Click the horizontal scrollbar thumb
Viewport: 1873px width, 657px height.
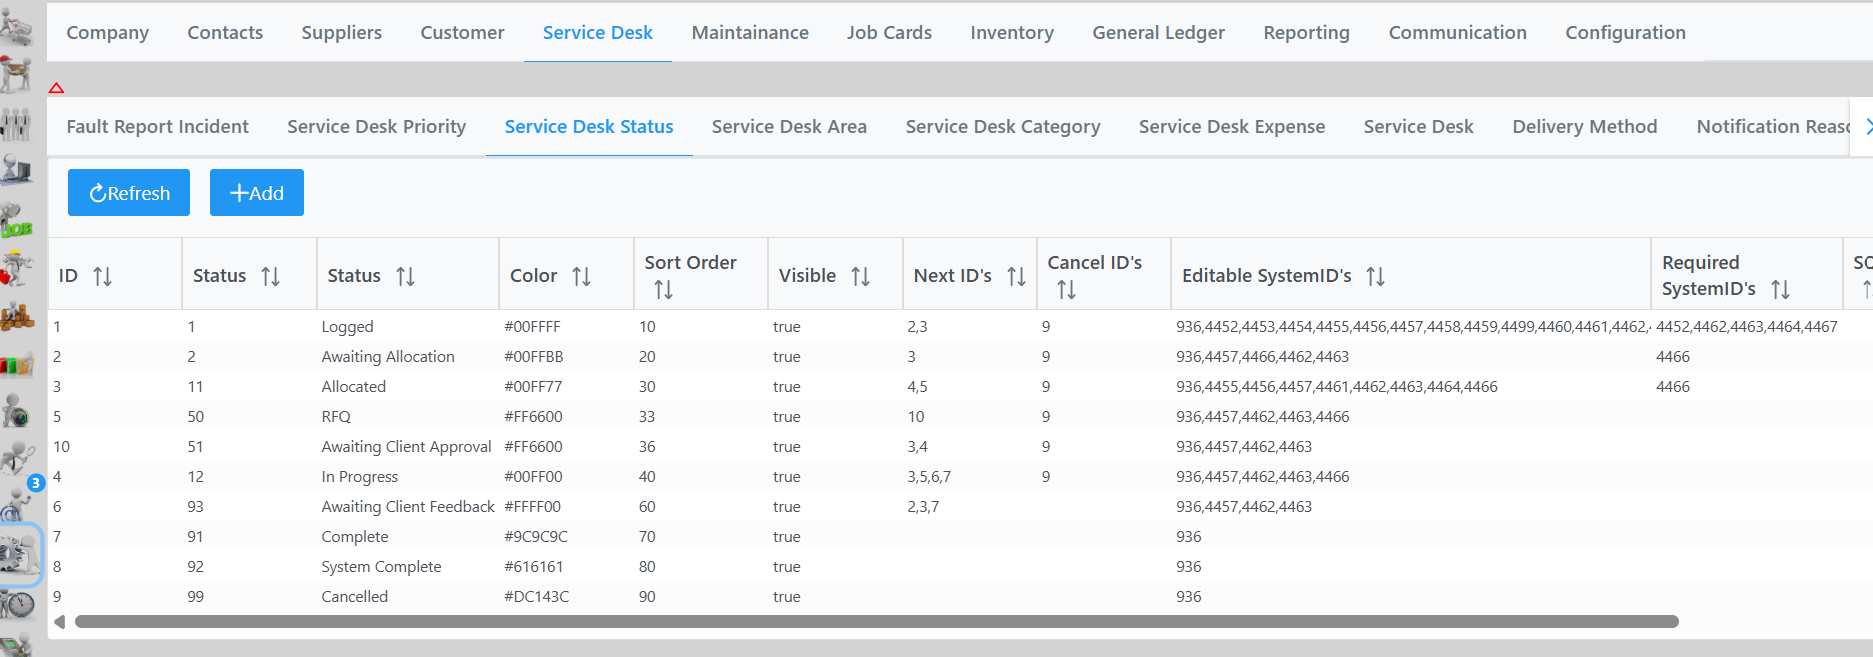(876, 622)
